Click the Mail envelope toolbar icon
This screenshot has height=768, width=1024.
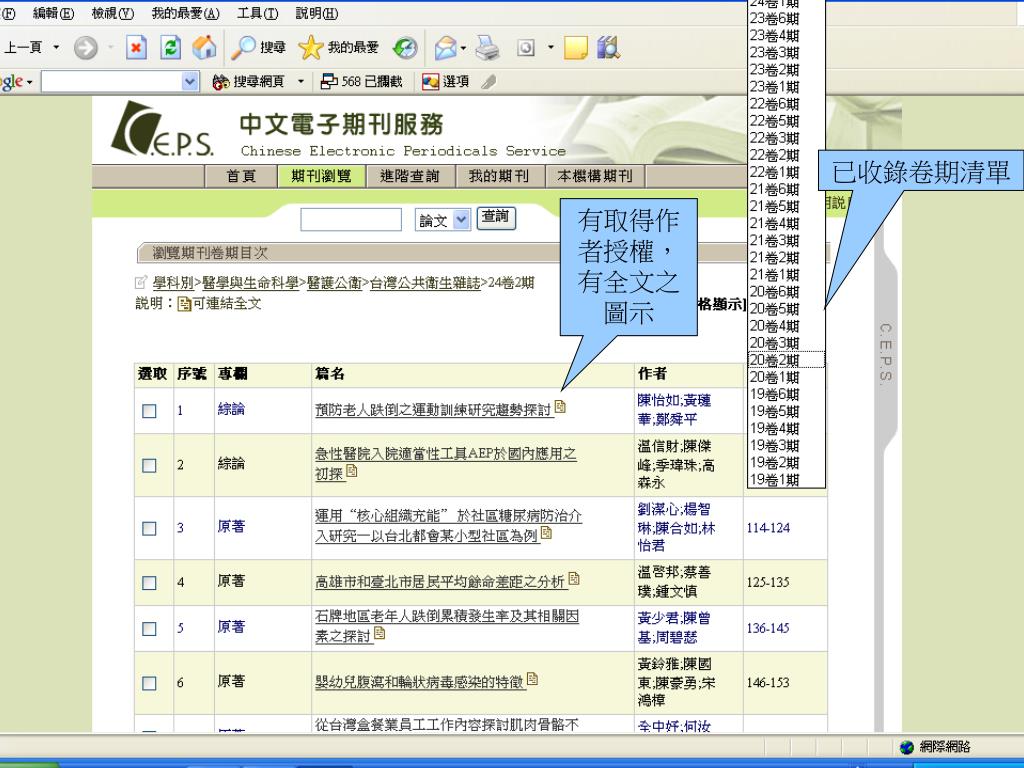pos(445,48)
